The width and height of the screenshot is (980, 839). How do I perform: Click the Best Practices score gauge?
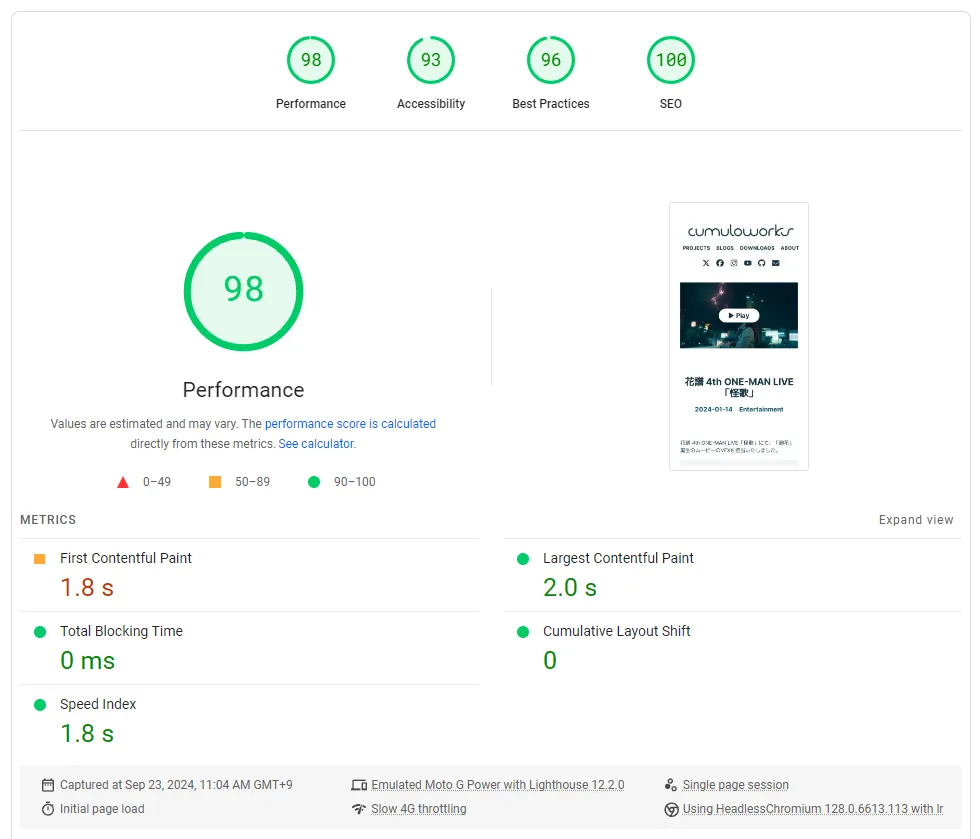pyautogui.click(x=551, y=61)
